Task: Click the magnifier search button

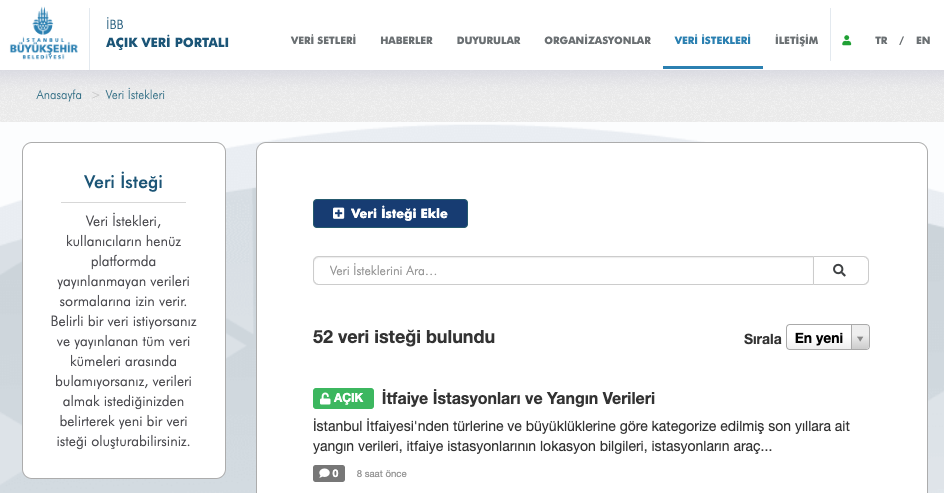Action: [x=840, y=270]
